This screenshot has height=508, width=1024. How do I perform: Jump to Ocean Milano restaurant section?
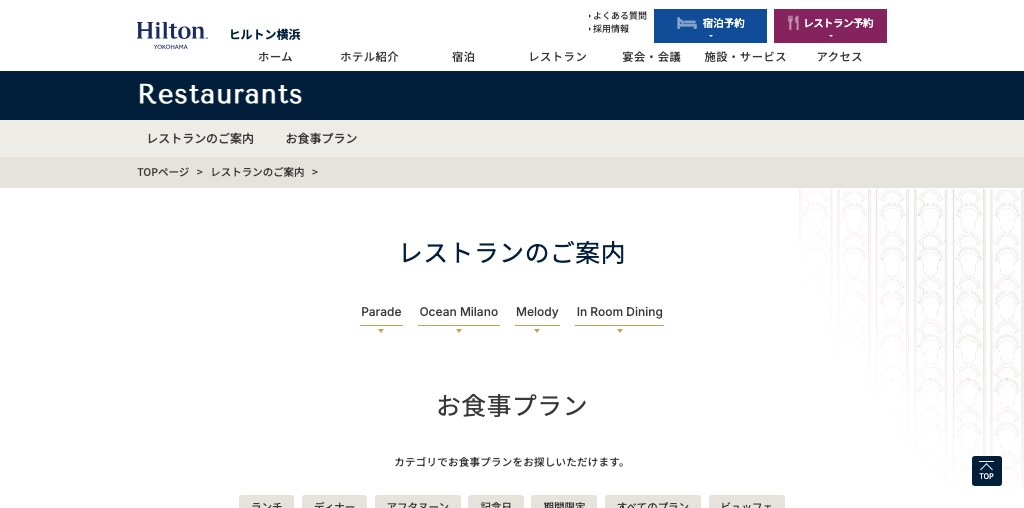pos(458,312)
